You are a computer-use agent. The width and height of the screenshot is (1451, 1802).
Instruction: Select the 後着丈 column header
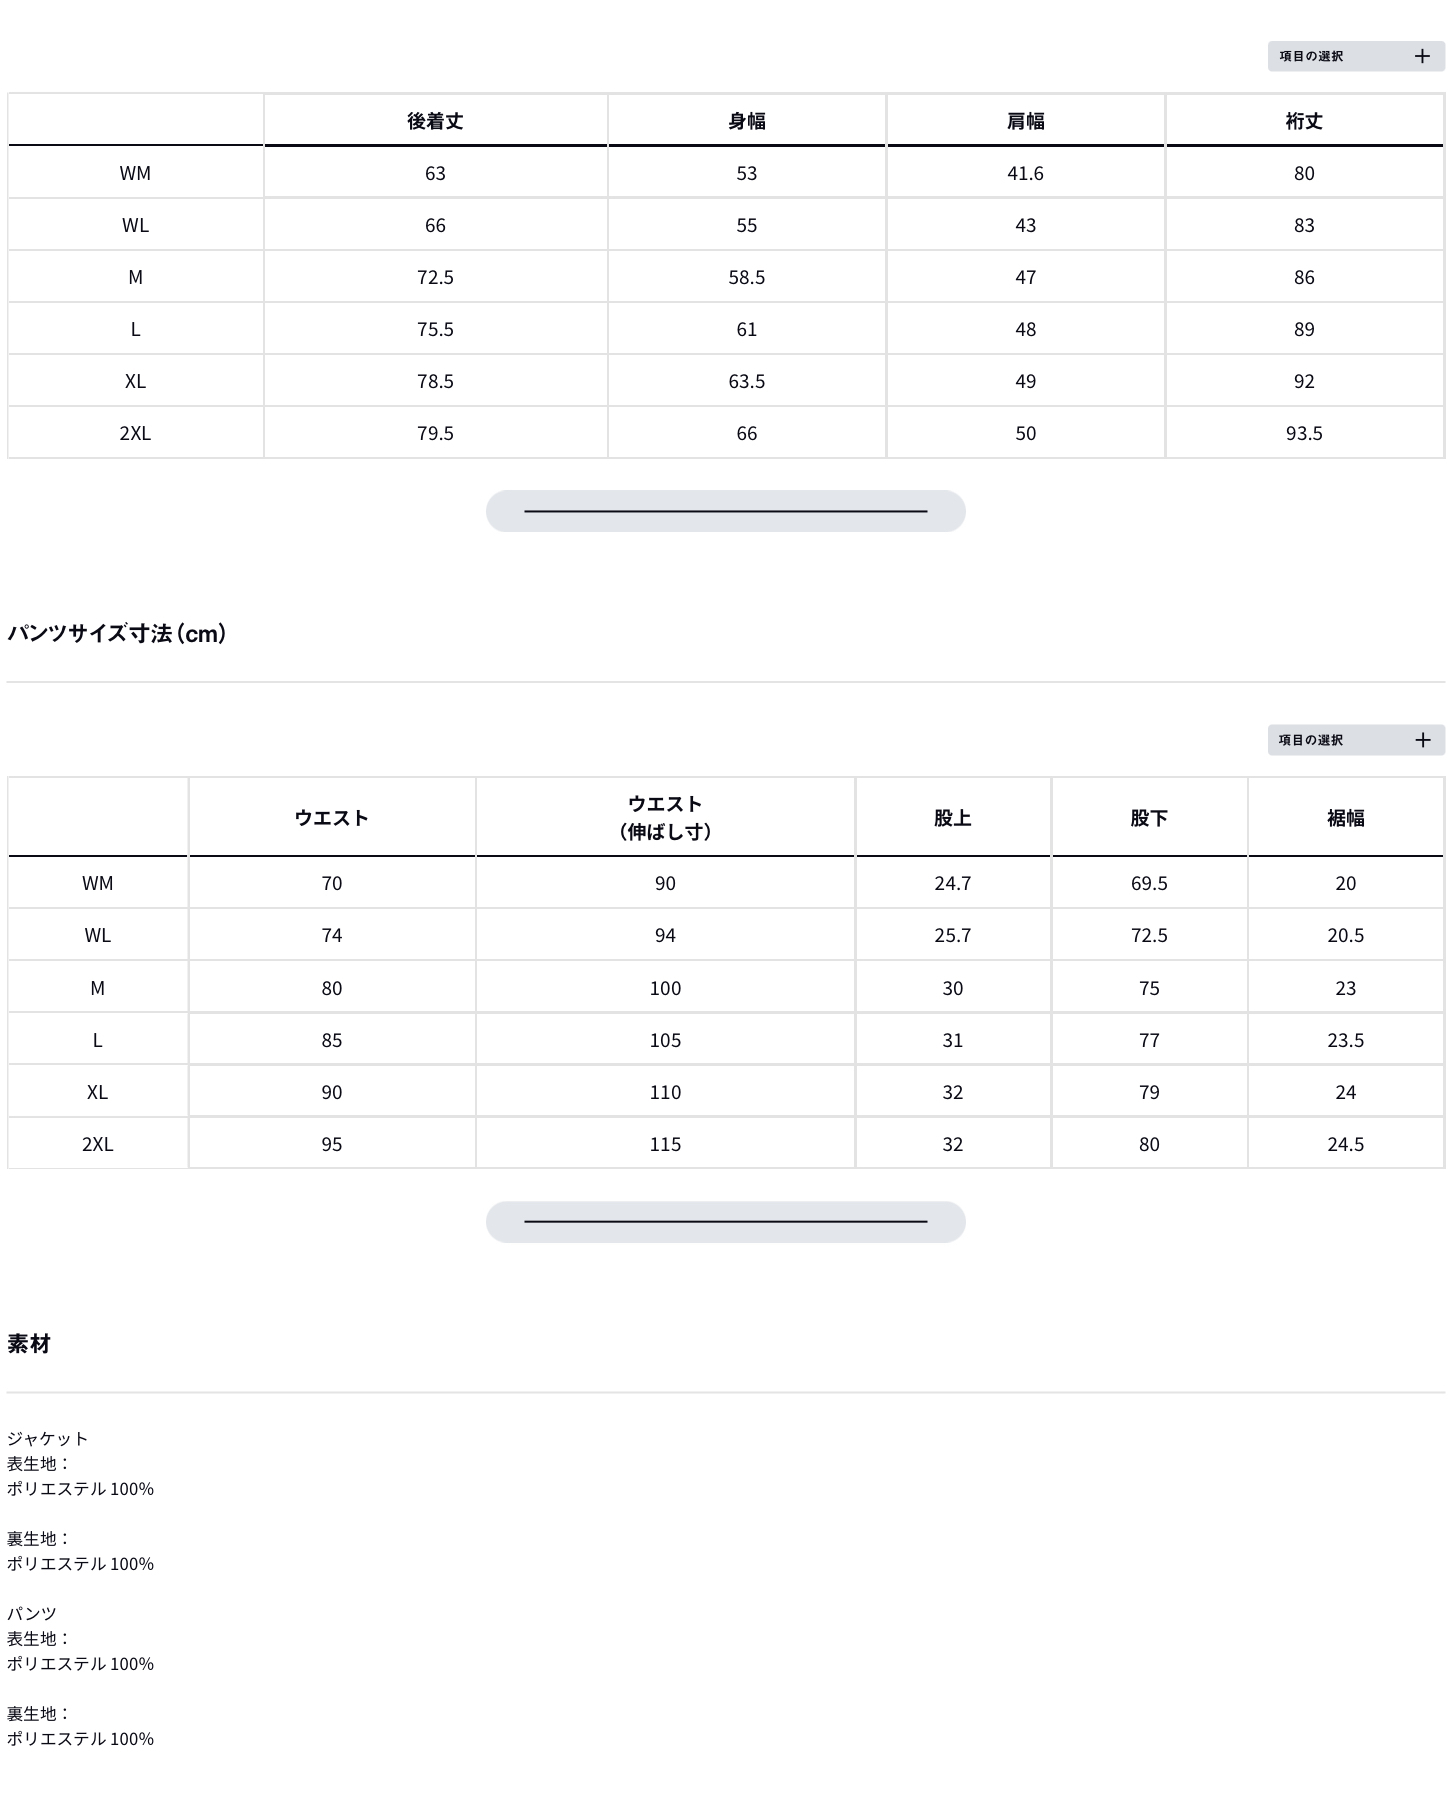[435, 121]
